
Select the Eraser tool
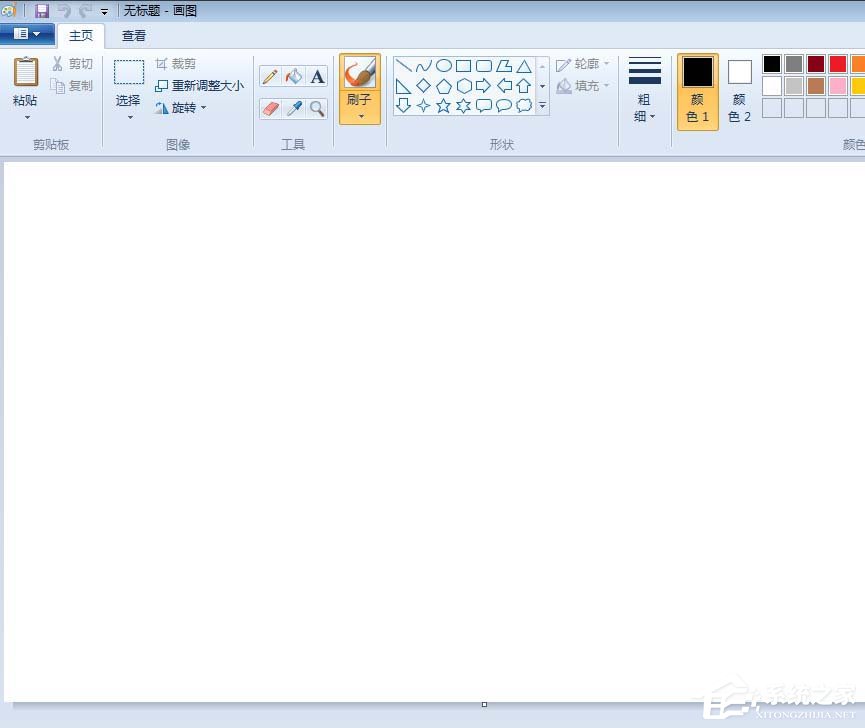[x=270, y=109]
